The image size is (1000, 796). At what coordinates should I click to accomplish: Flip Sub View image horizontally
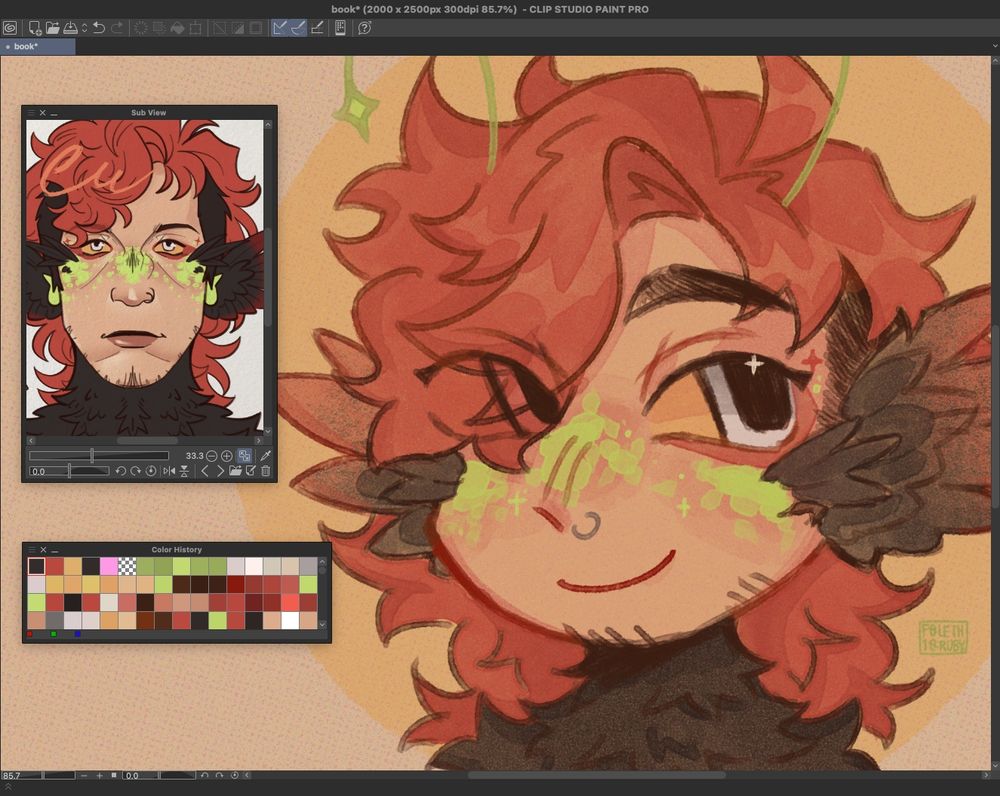(x=169, y=471)
